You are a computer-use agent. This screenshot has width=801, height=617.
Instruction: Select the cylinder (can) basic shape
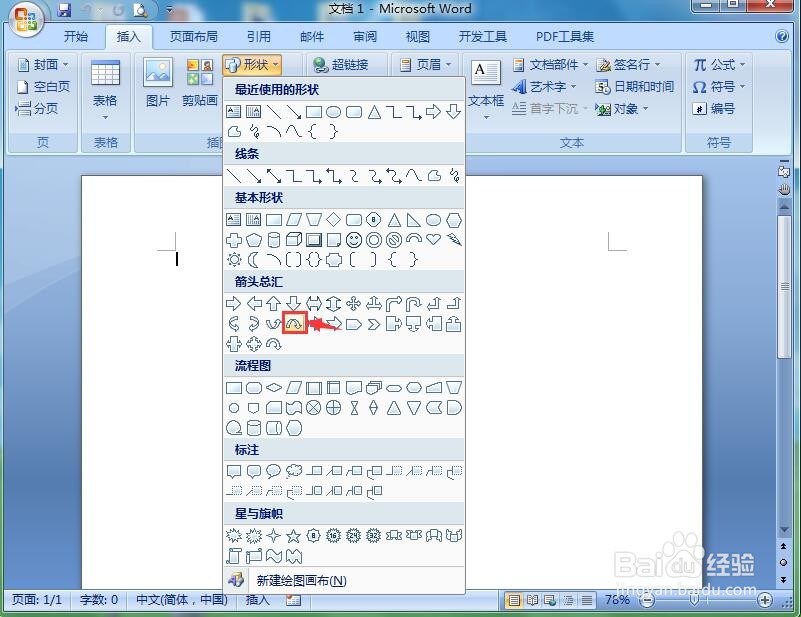pos(274,240)
